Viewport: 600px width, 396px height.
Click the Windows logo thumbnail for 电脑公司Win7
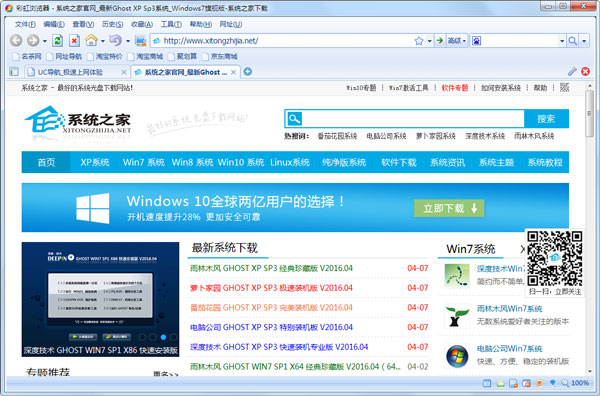[x=457, y=356]
